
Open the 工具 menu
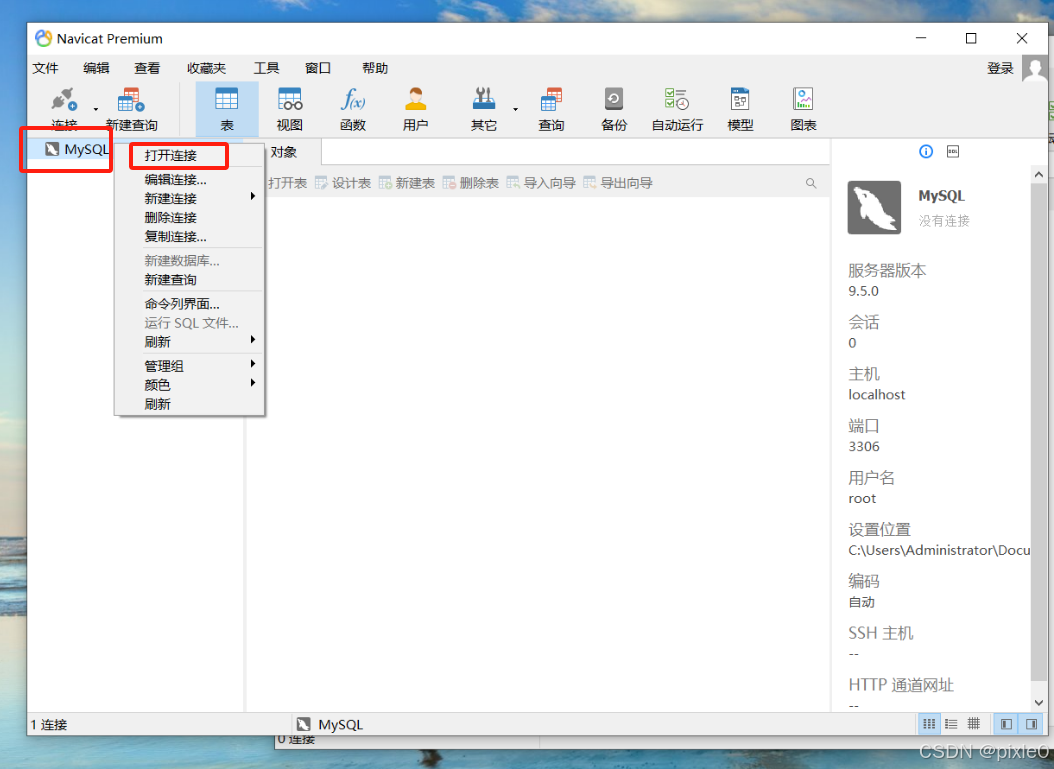click(x=266, y=69)
